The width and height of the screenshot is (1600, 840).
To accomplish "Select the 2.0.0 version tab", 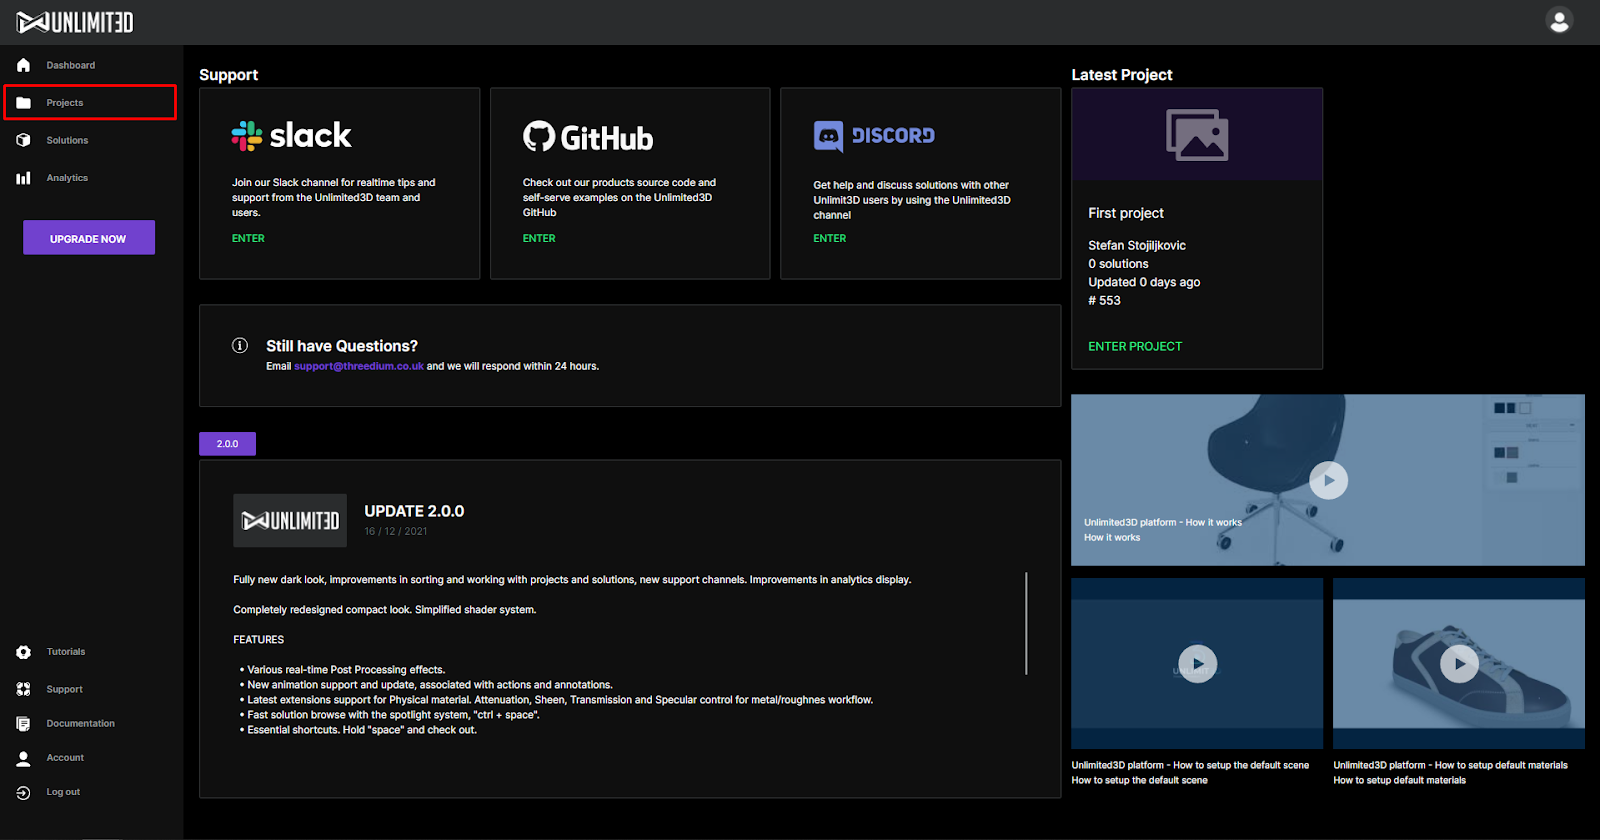I will click(x=227, y=444).
